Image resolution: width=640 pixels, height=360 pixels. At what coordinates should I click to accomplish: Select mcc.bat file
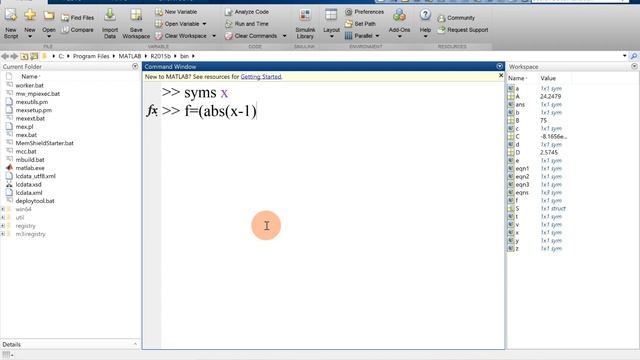26,151
